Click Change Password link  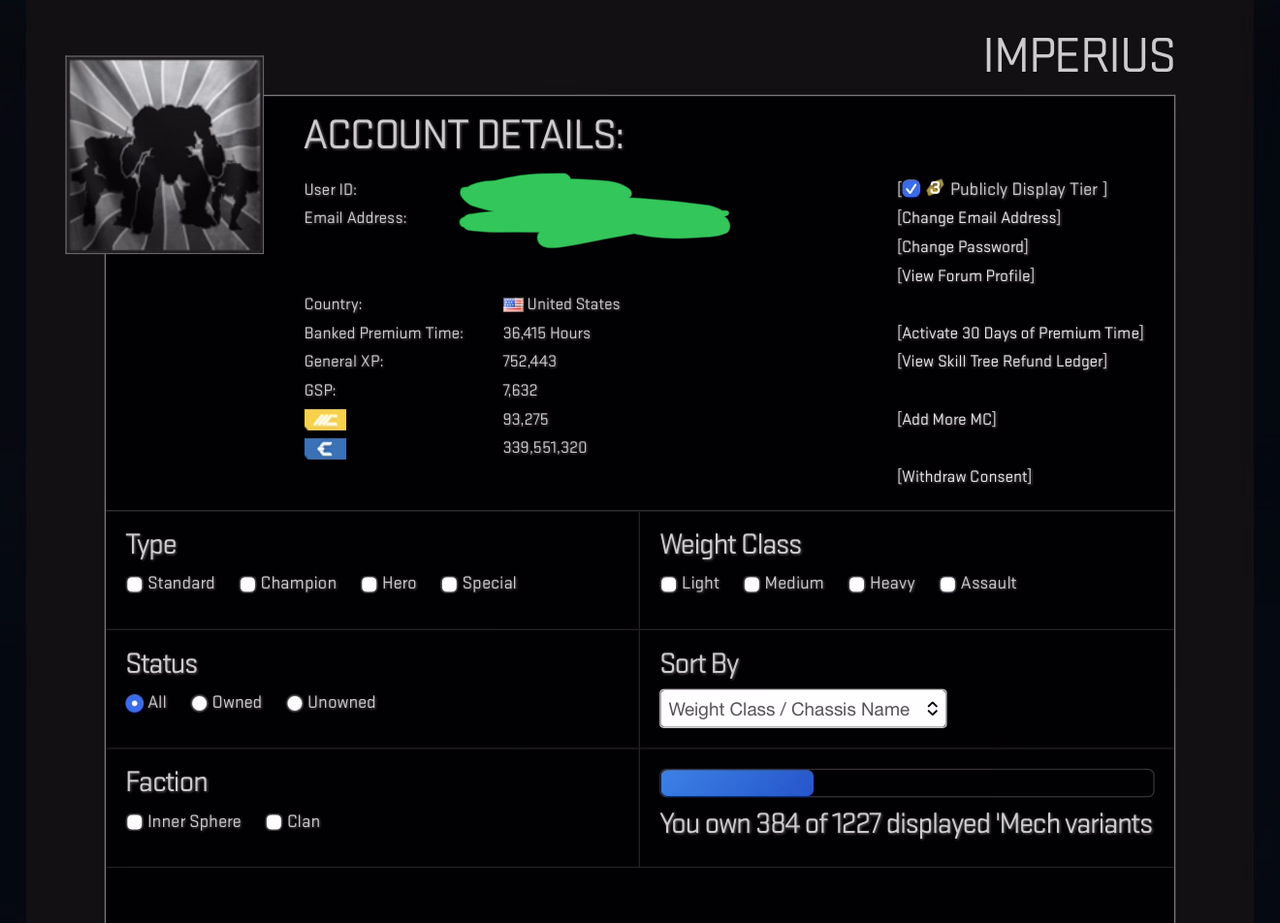coord(963,247)
